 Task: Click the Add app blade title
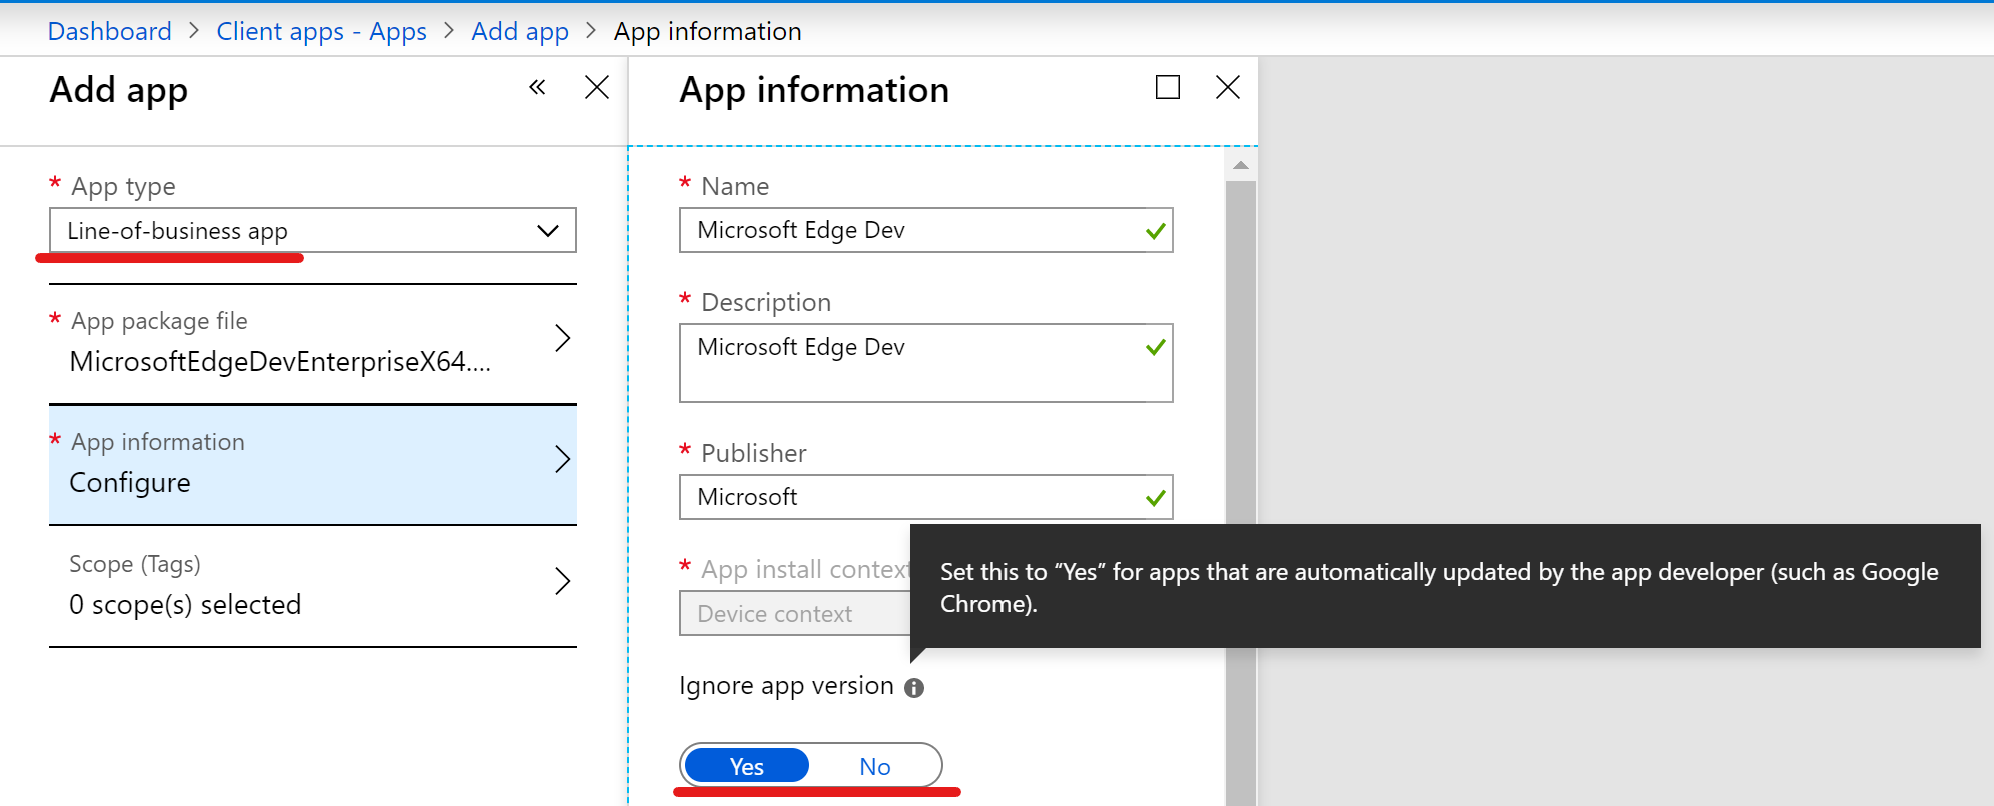click(x=119, y=90)
